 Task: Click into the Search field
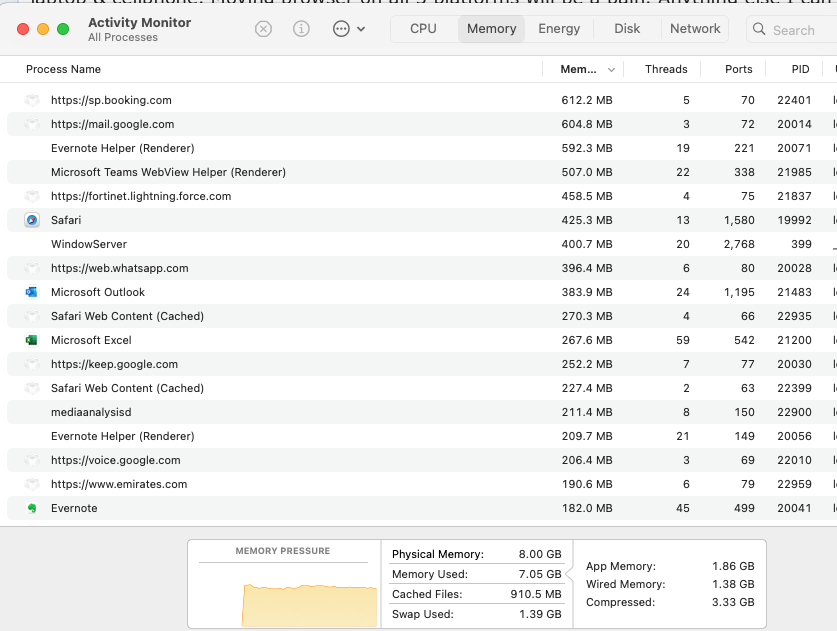[794, 29]
